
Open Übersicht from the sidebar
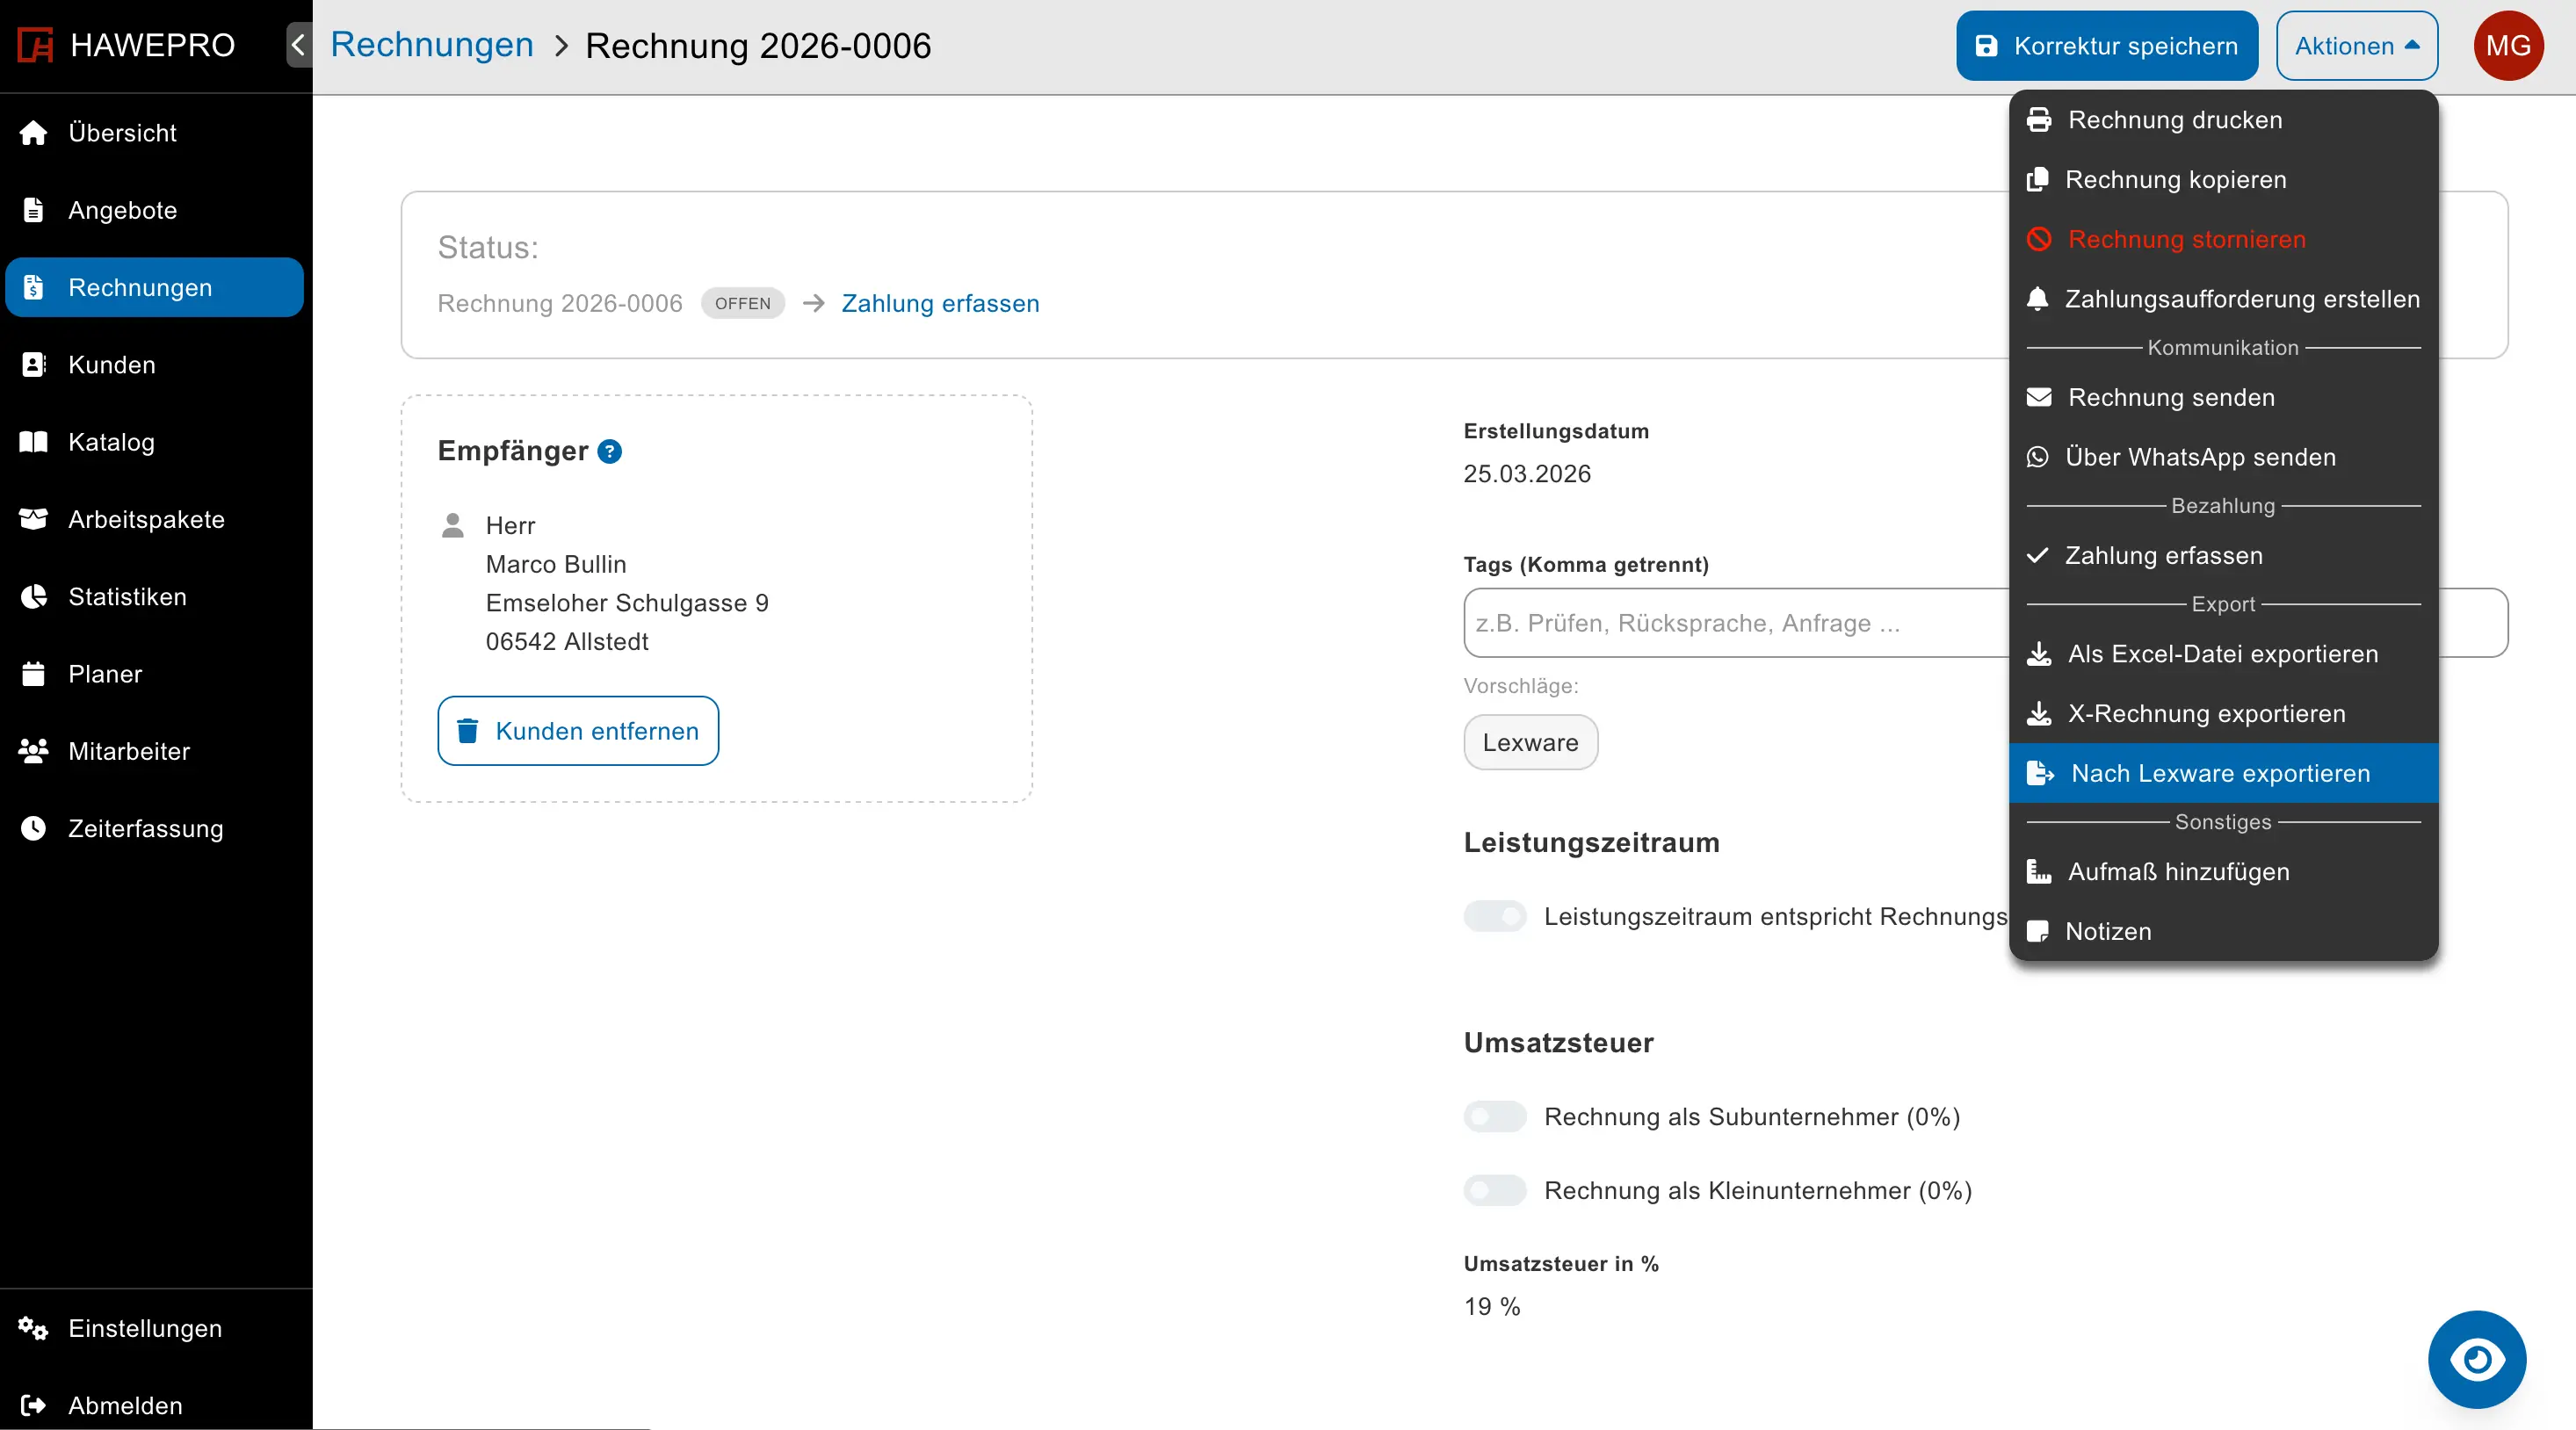[122, 132]
